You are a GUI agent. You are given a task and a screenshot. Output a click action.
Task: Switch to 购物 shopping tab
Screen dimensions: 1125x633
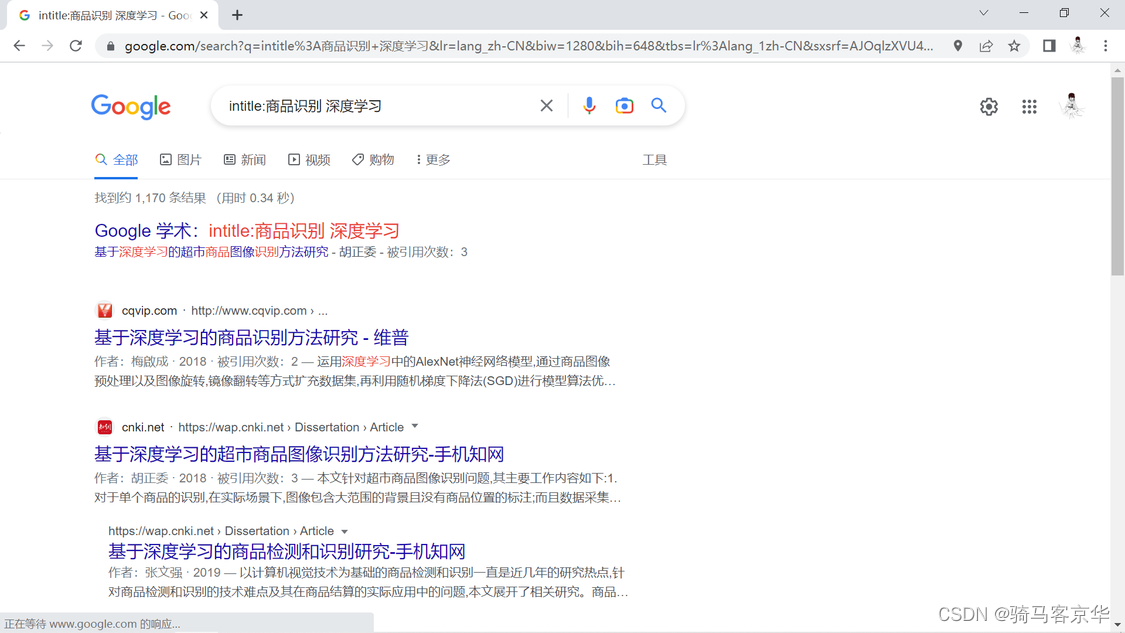[373, 160]
